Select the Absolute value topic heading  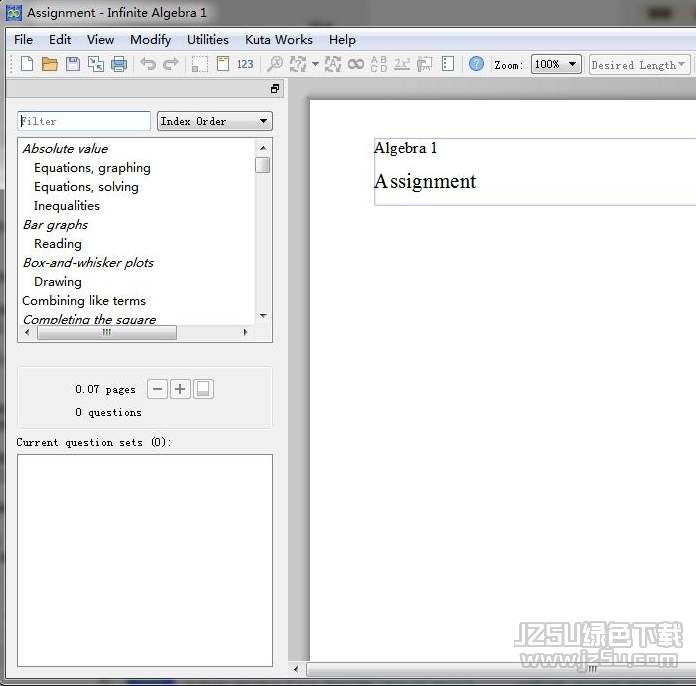[x=65, y=149]
